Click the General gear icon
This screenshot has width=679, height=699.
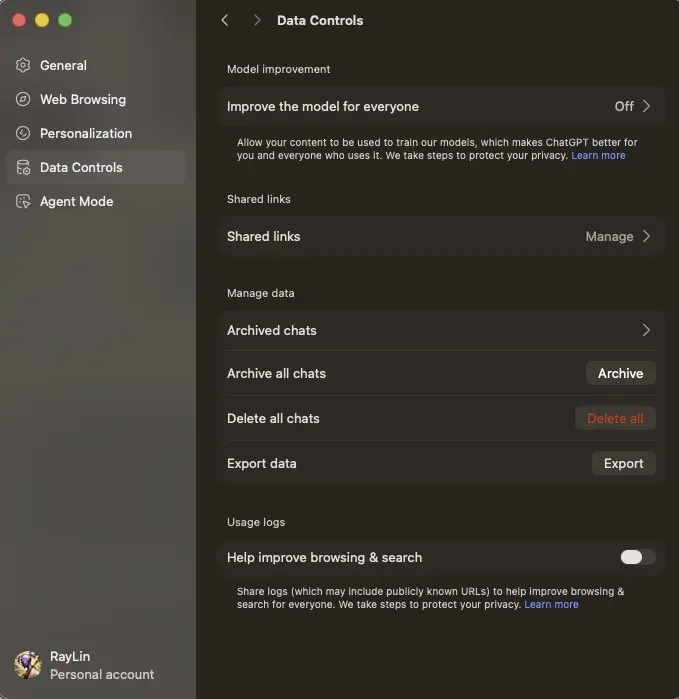[x=23, y=65]
